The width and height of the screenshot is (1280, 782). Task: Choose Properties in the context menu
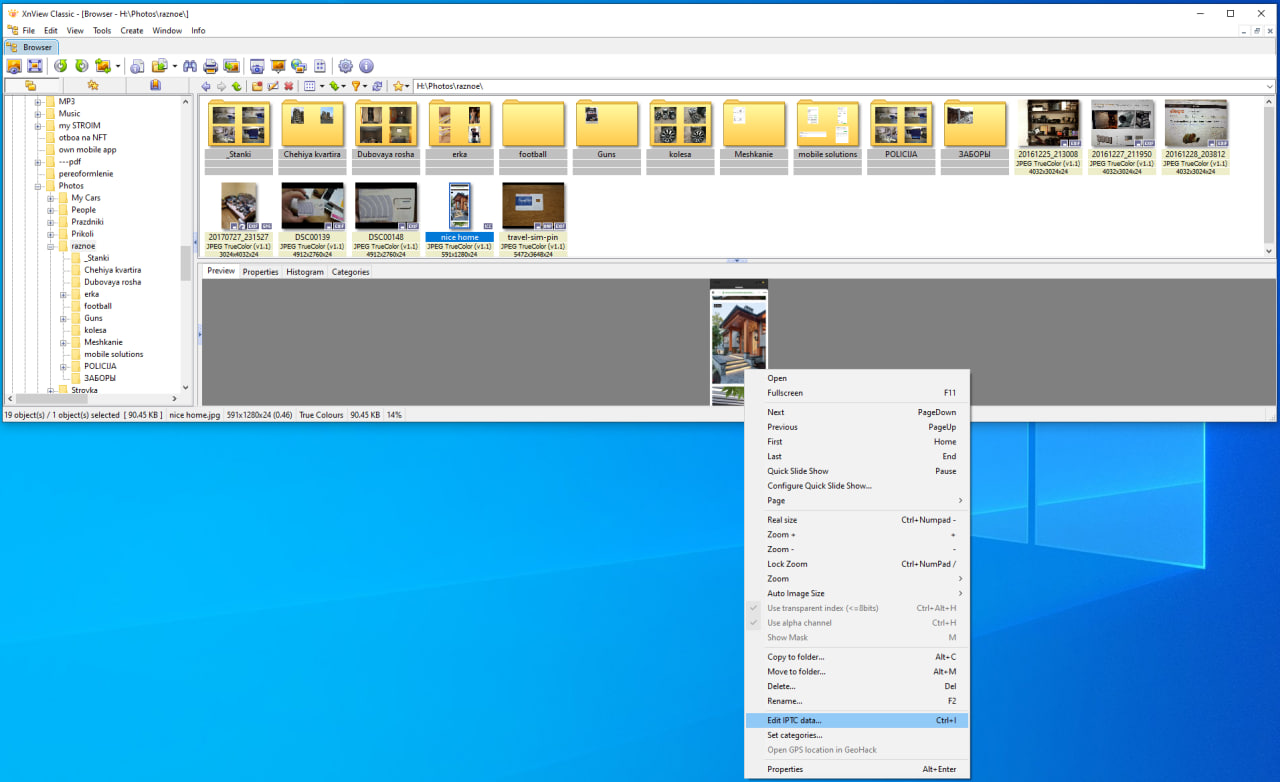(857, 769)
